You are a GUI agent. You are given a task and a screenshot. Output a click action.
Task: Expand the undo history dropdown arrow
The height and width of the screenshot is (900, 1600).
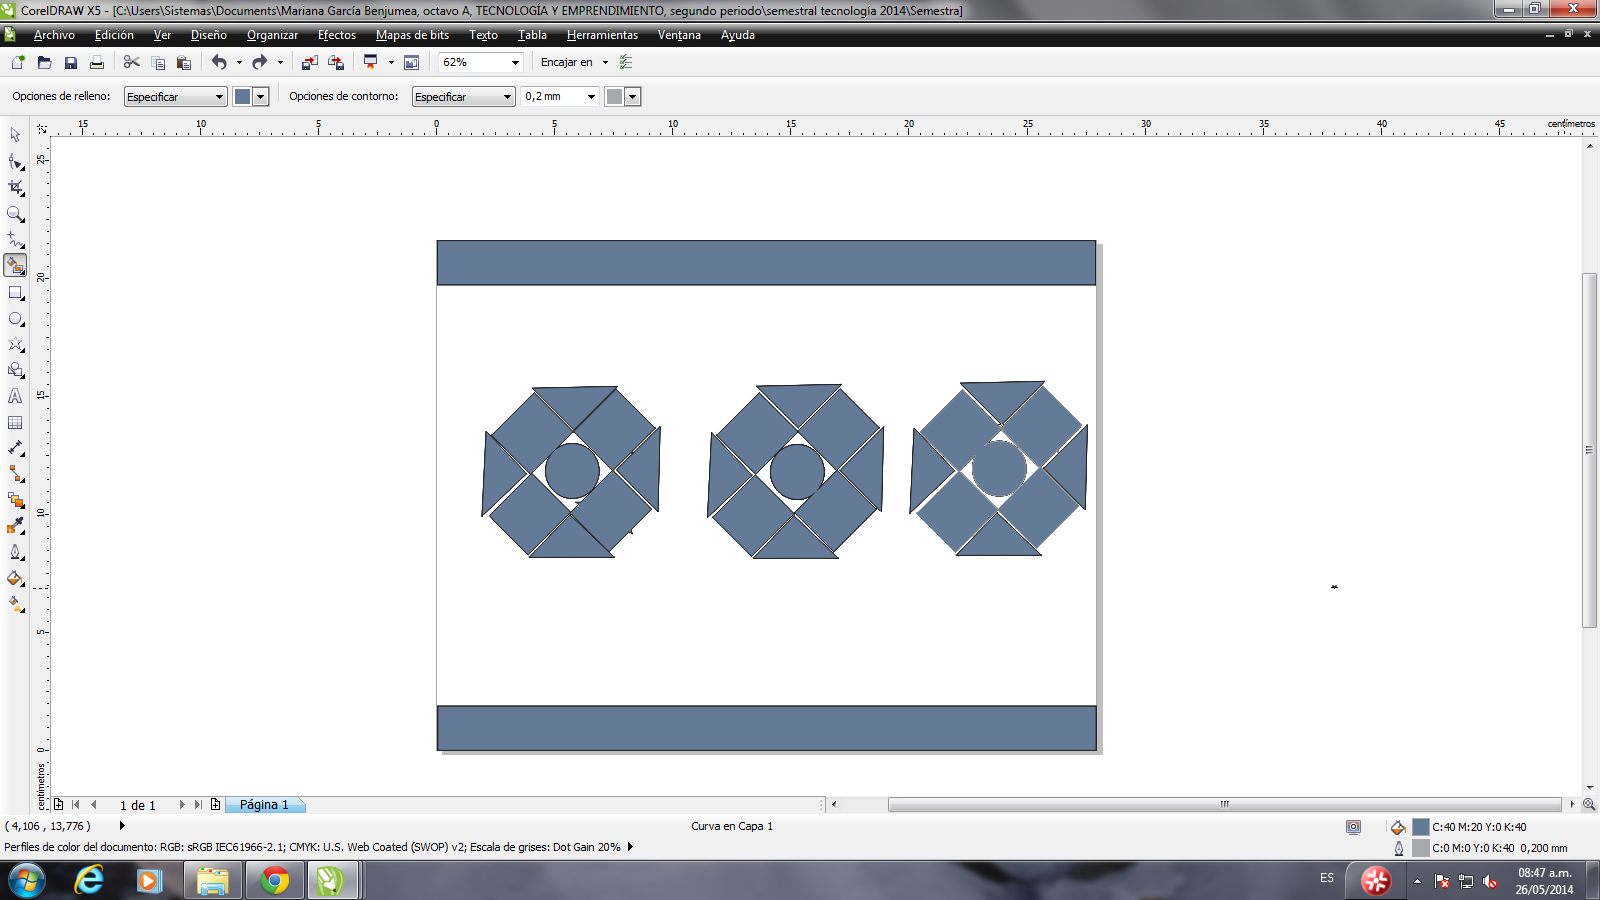pos(239,62)
